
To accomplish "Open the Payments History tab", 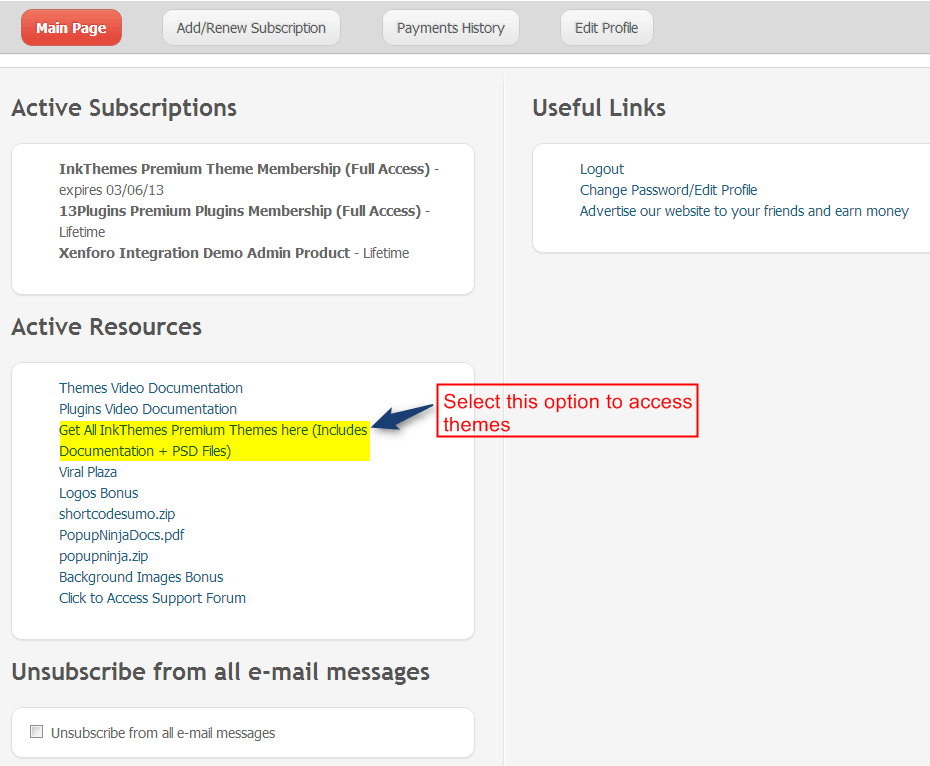I will tap(451, 28).
